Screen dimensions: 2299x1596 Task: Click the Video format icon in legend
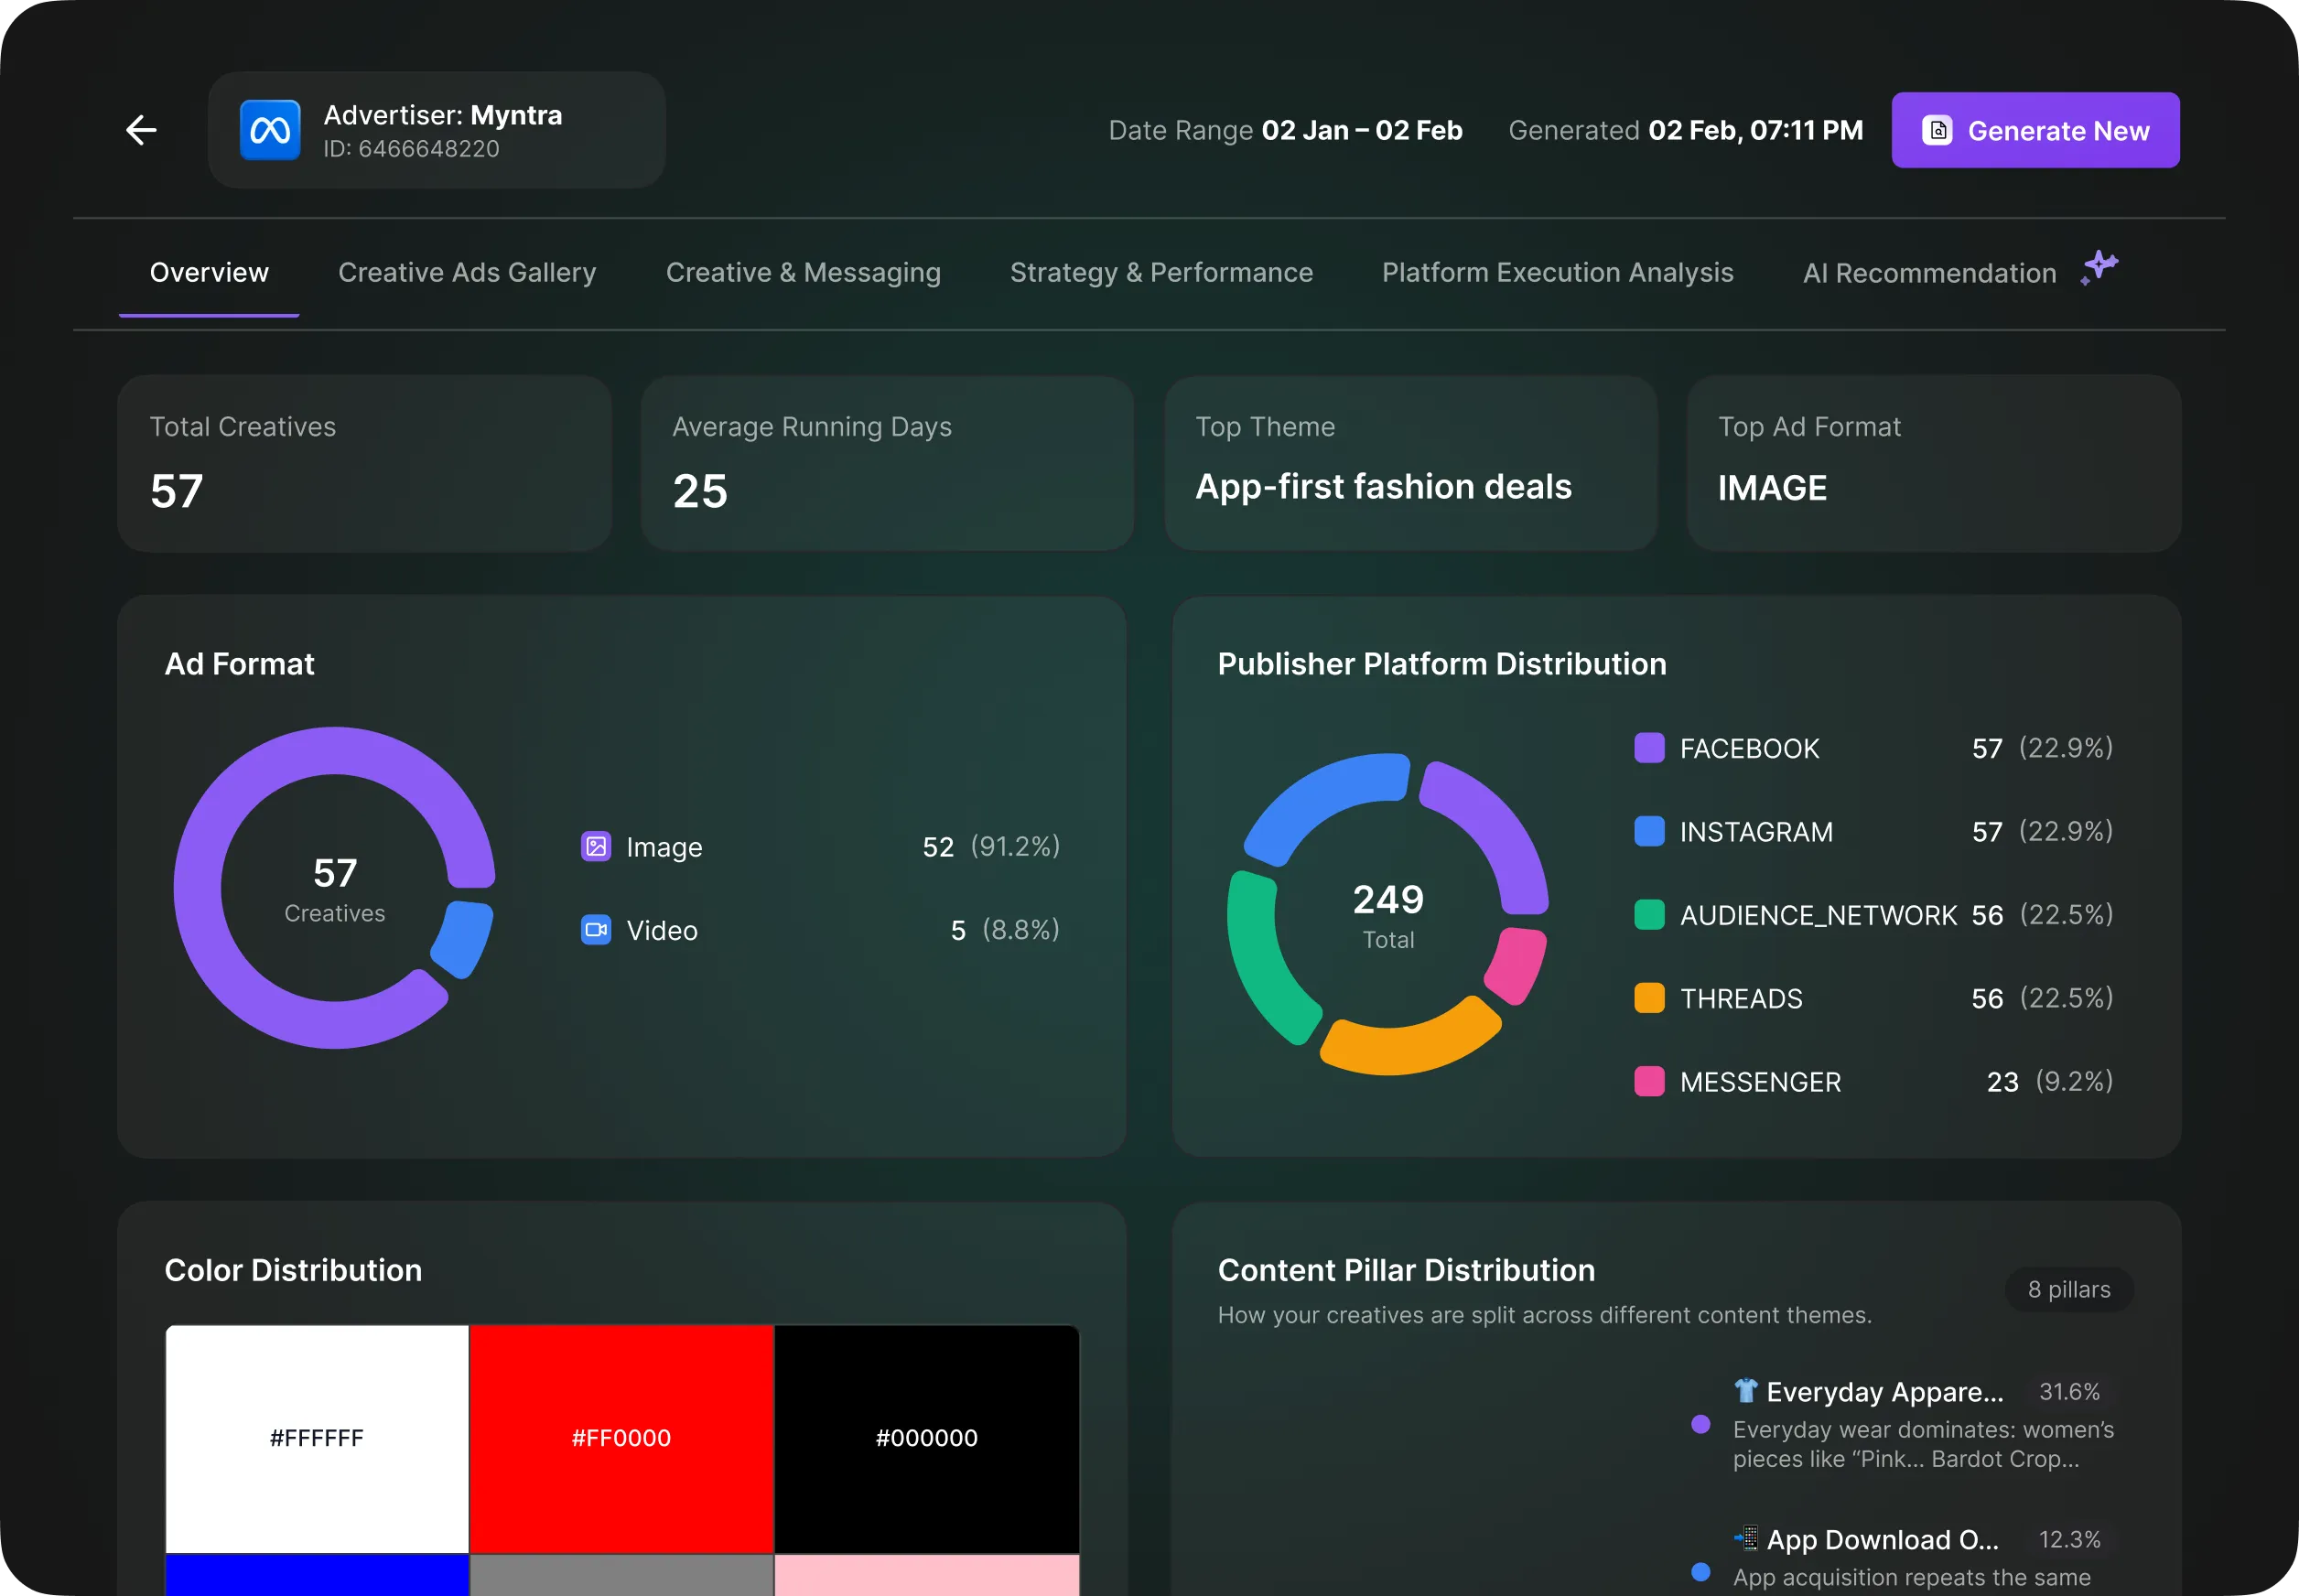(596, 930)
